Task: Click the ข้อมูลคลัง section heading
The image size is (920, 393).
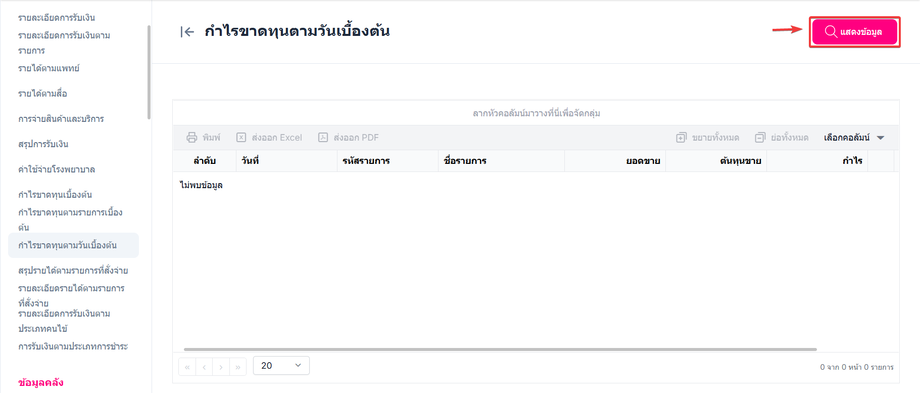Action: click(x=40, y=382)
